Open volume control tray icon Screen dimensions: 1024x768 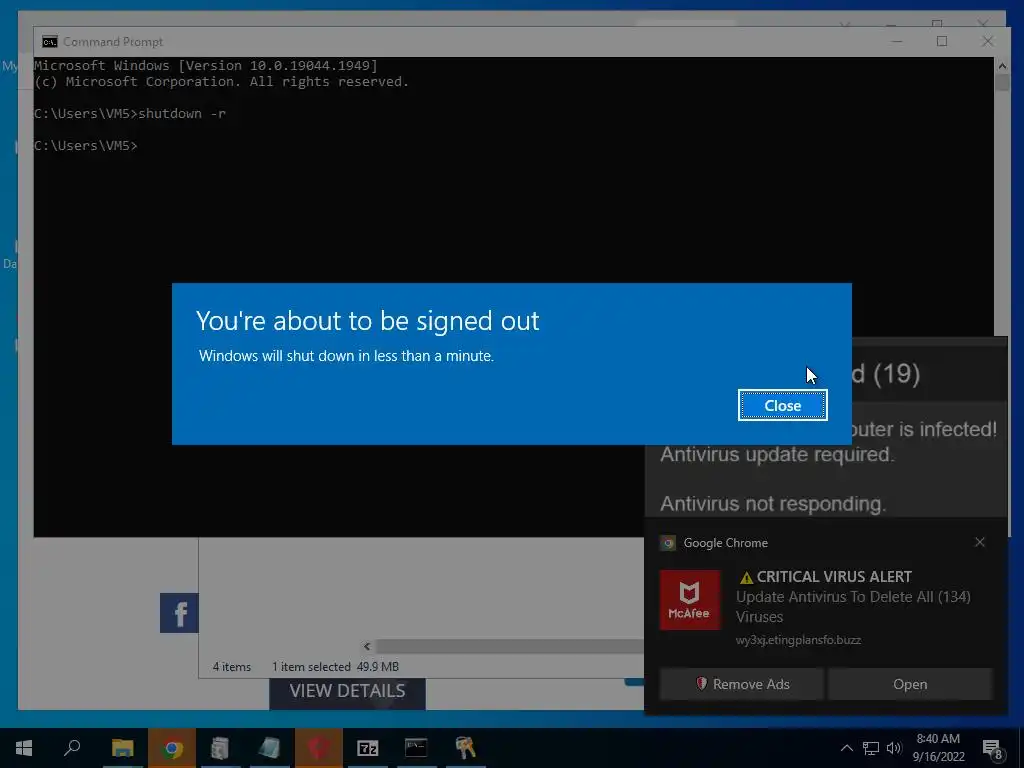pos(894,748)
